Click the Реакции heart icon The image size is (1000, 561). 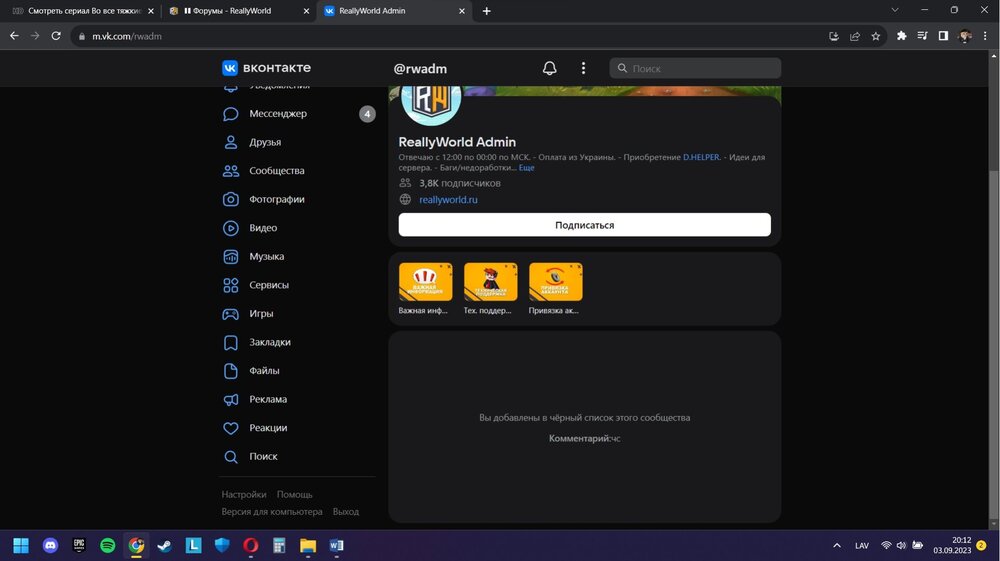click(231, 428)
